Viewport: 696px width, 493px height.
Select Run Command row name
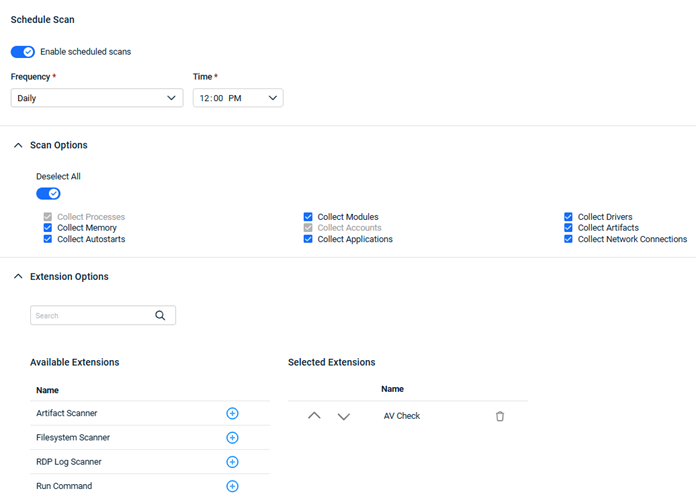click(64, 486)
